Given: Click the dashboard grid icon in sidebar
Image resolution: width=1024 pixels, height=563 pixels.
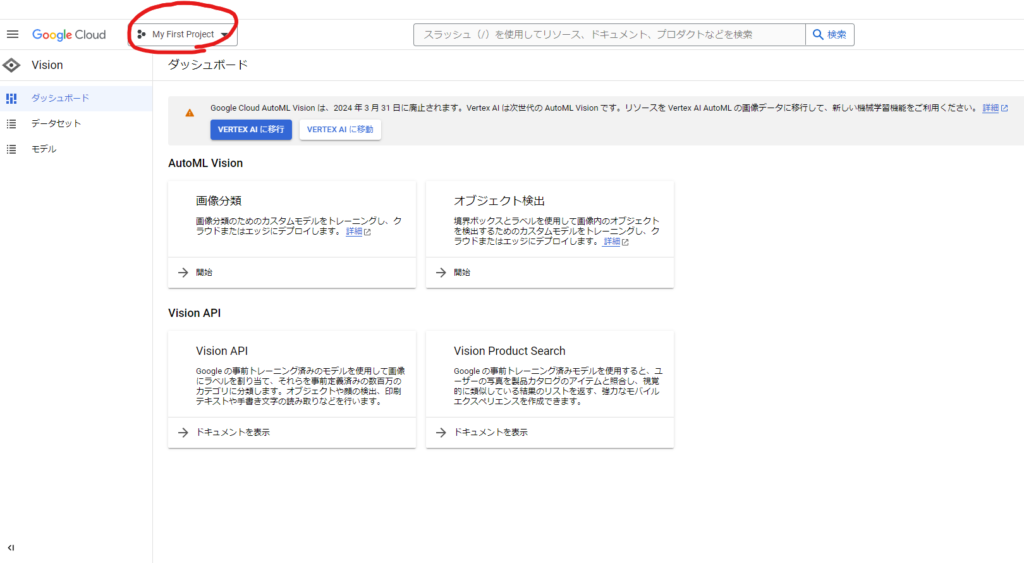Looking at the screenshot, I should pyautogui.click(x=11, y=98).
